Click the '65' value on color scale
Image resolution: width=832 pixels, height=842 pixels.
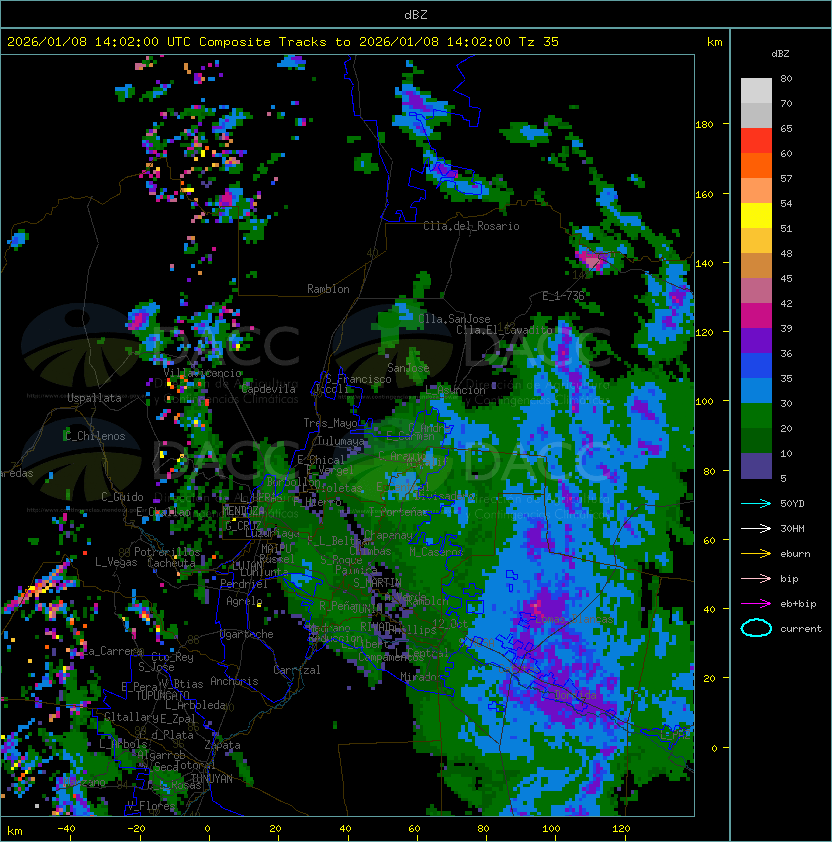coord(786,128)
